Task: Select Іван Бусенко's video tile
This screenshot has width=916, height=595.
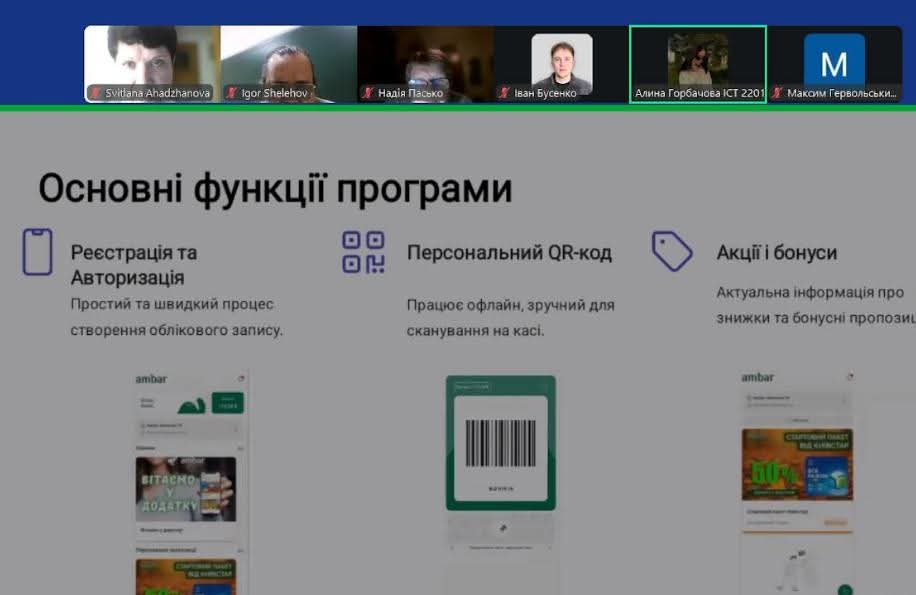Action: pyautogui.click(x=561, y=64)
